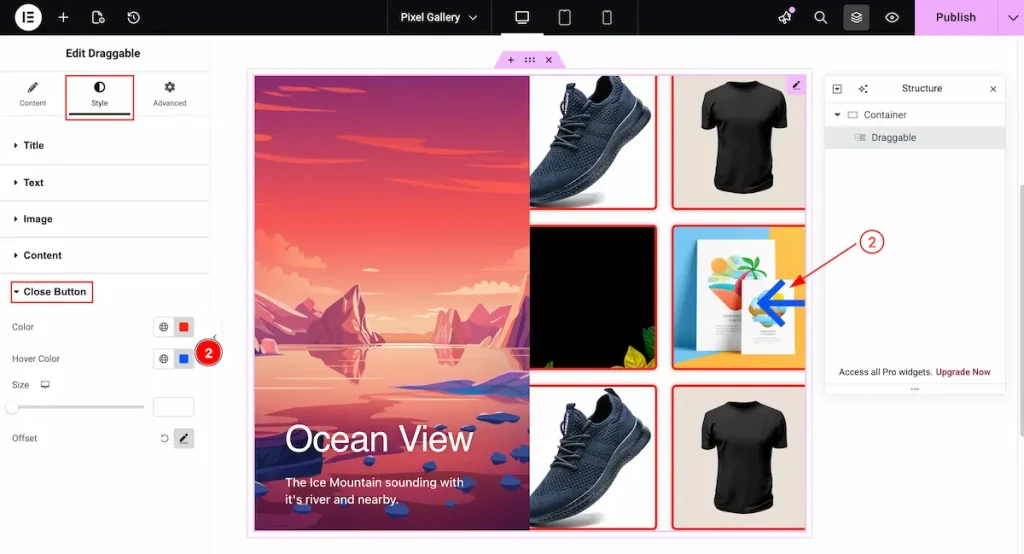Switch to the Content tab

(32, 95)
